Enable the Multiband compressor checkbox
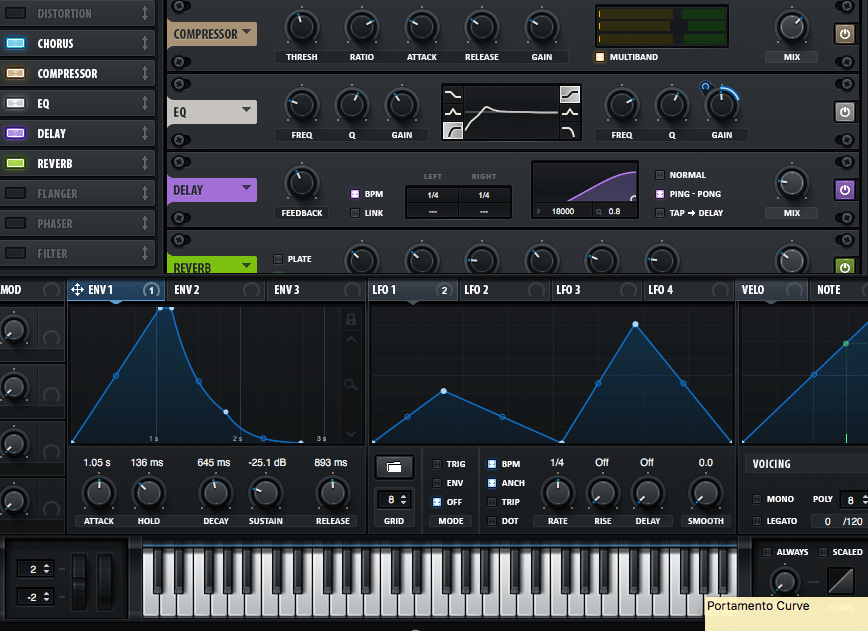The width and height of the screenshot is (868, 631). (600, 57)
